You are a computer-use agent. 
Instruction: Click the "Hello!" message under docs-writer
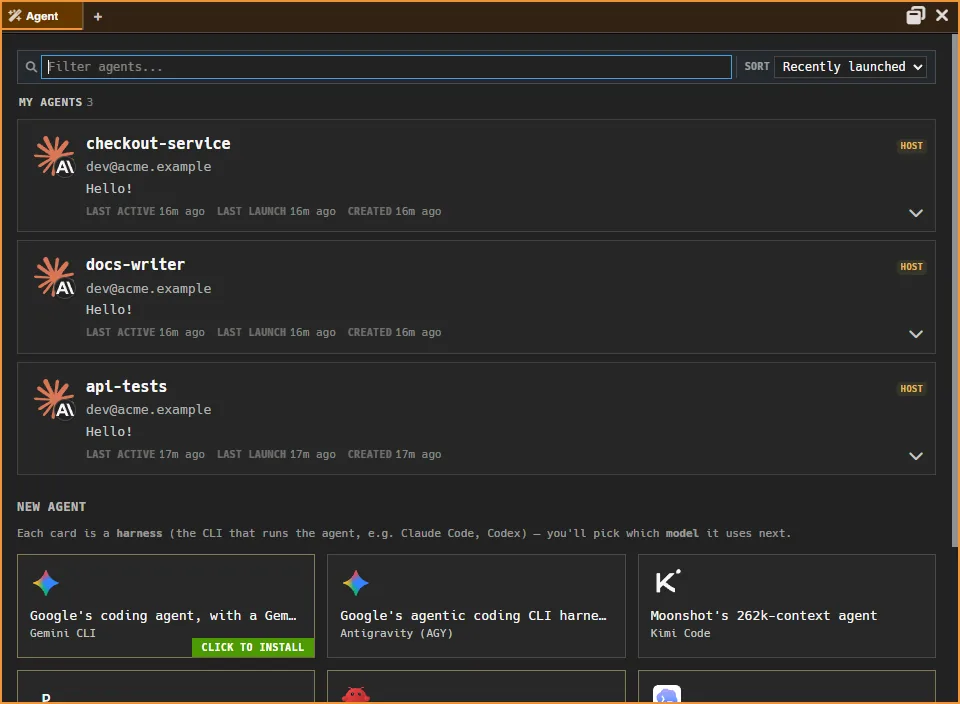[x=109, y=310]
